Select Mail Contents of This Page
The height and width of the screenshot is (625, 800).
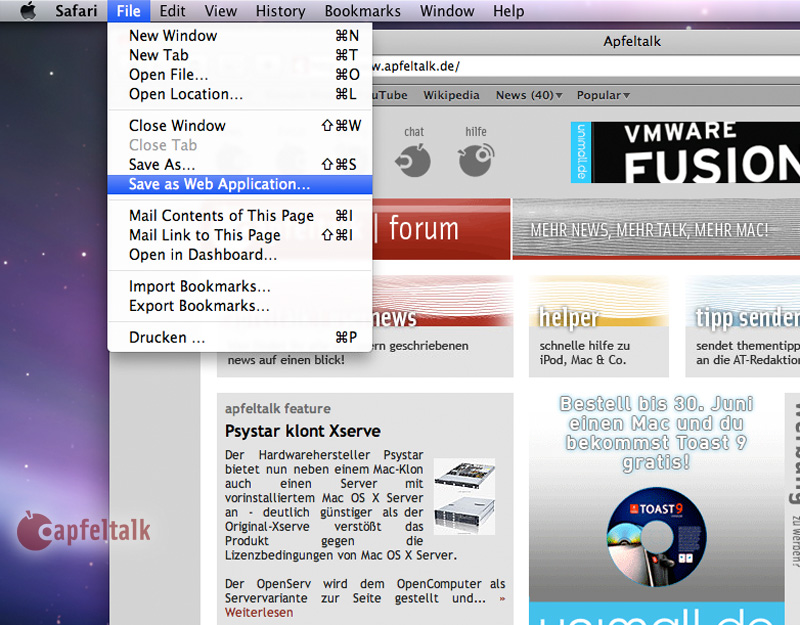(240, 216)
